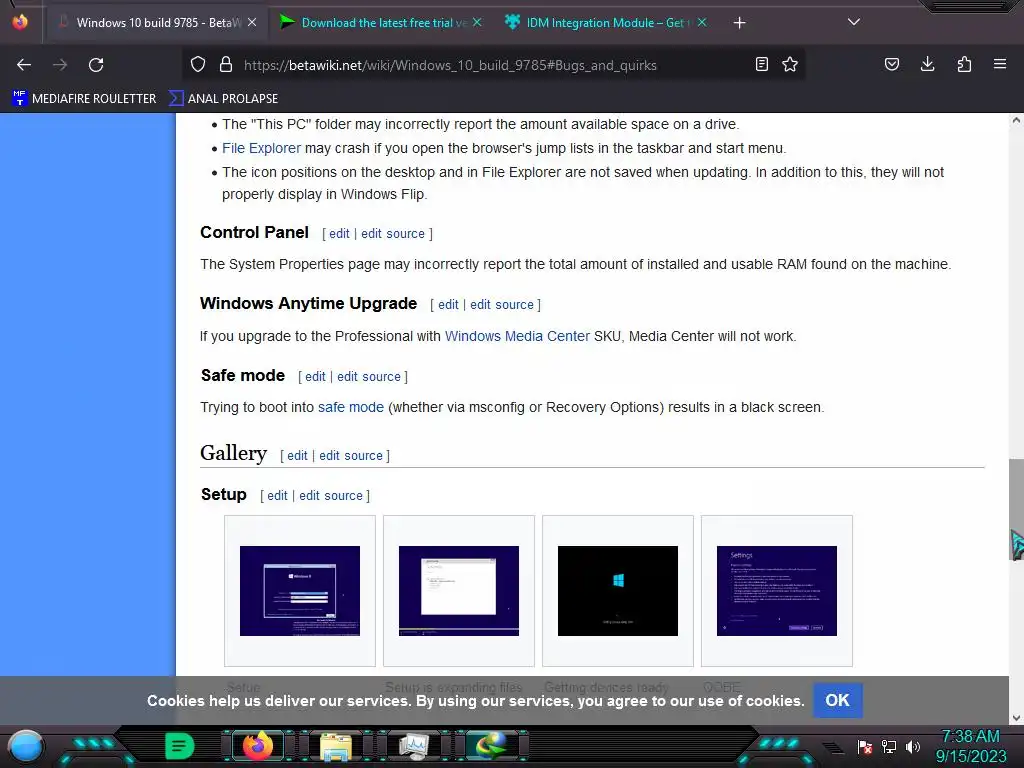Switch to Download the latest free trial tab

point(382,23)
